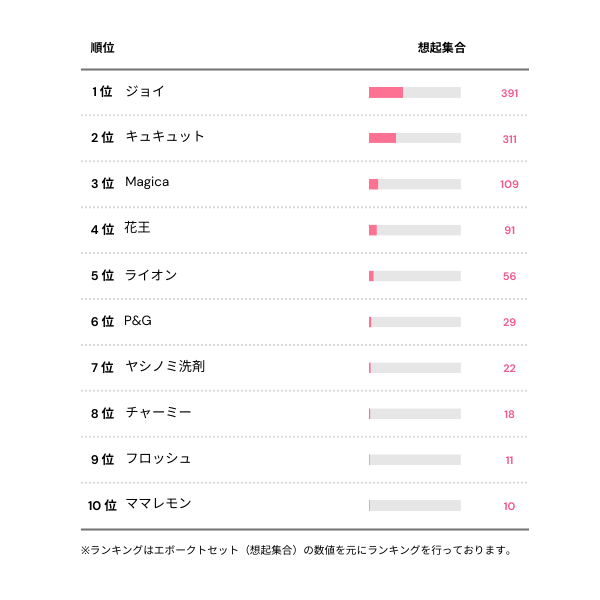This screenshot has width=600, height=600.
Task: Click the value 311
Action: coord(509,139)
